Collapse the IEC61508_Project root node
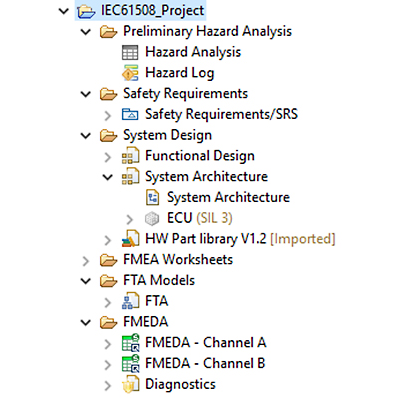 (x=63, y=11)
